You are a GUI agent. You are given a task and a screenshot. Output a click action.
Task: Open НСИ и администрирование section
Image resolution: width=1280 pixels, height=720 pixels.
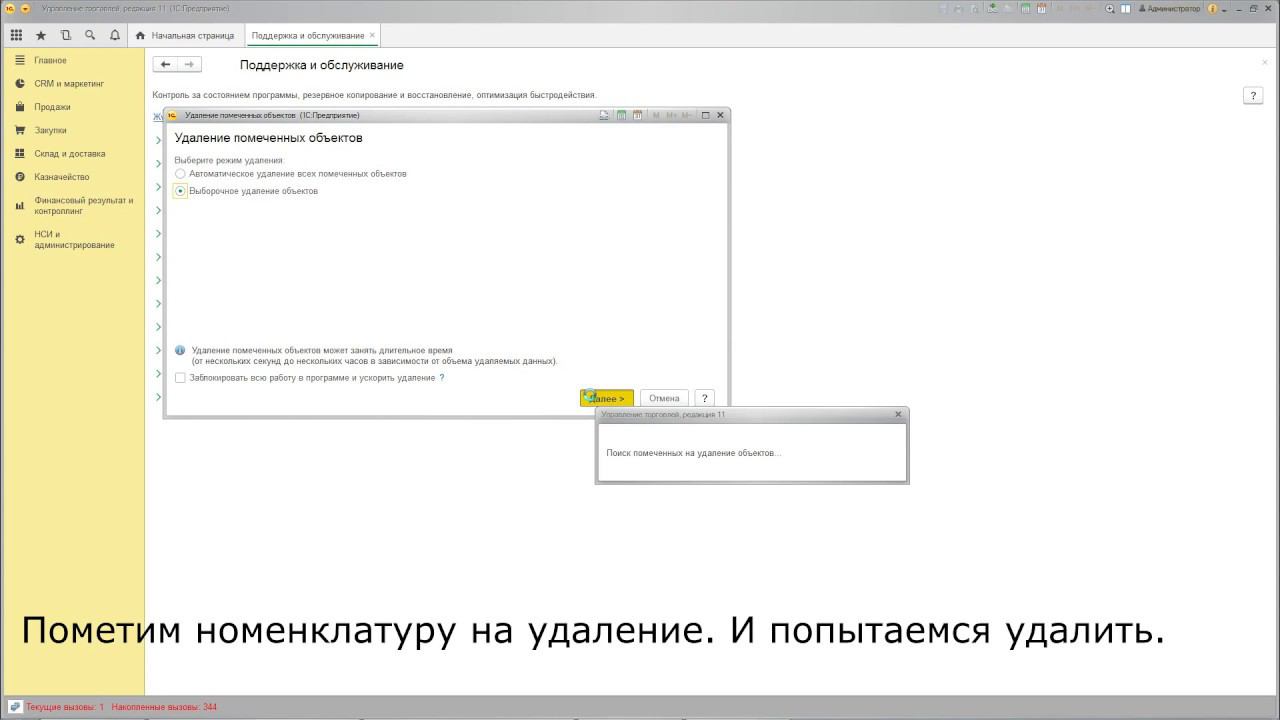coord(74,240)
